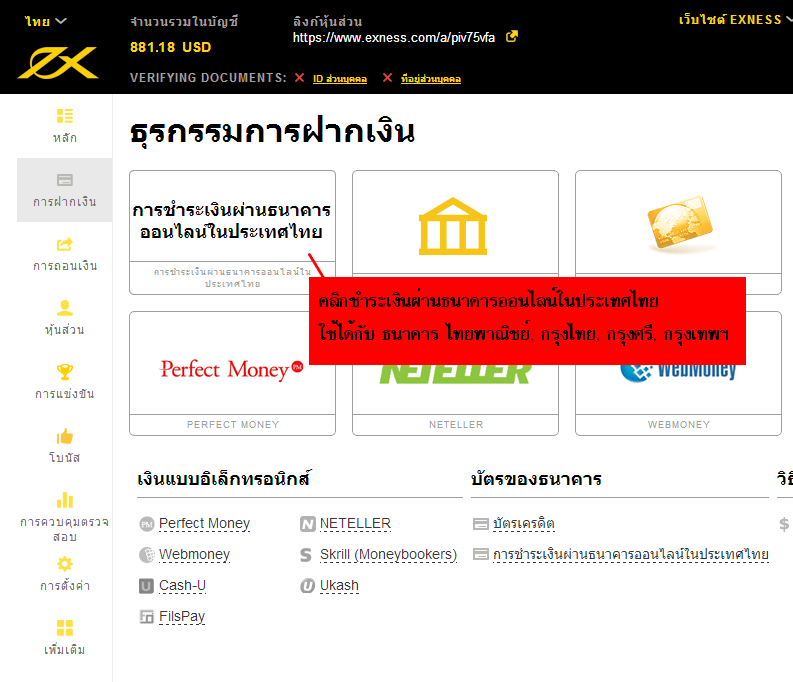793x682 pixels.
Task: Open เพิ่มเติม more menu label
Action: pyautogui.click(x=65, y=649)
